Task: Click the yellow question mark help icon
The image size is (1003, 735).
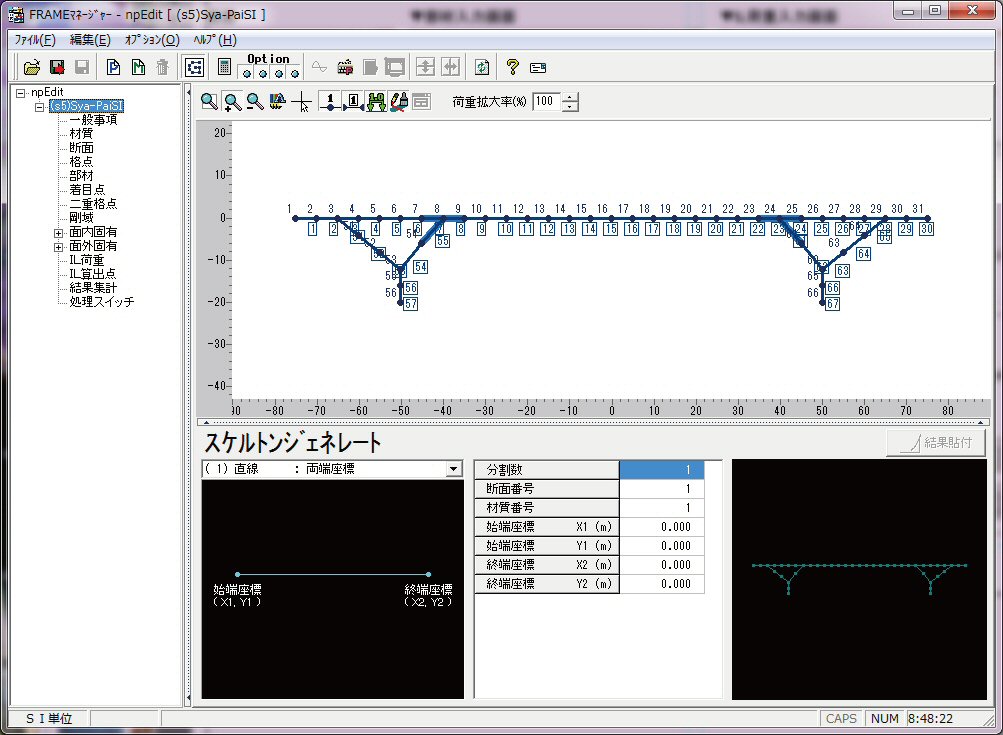Action: (513, 67)
